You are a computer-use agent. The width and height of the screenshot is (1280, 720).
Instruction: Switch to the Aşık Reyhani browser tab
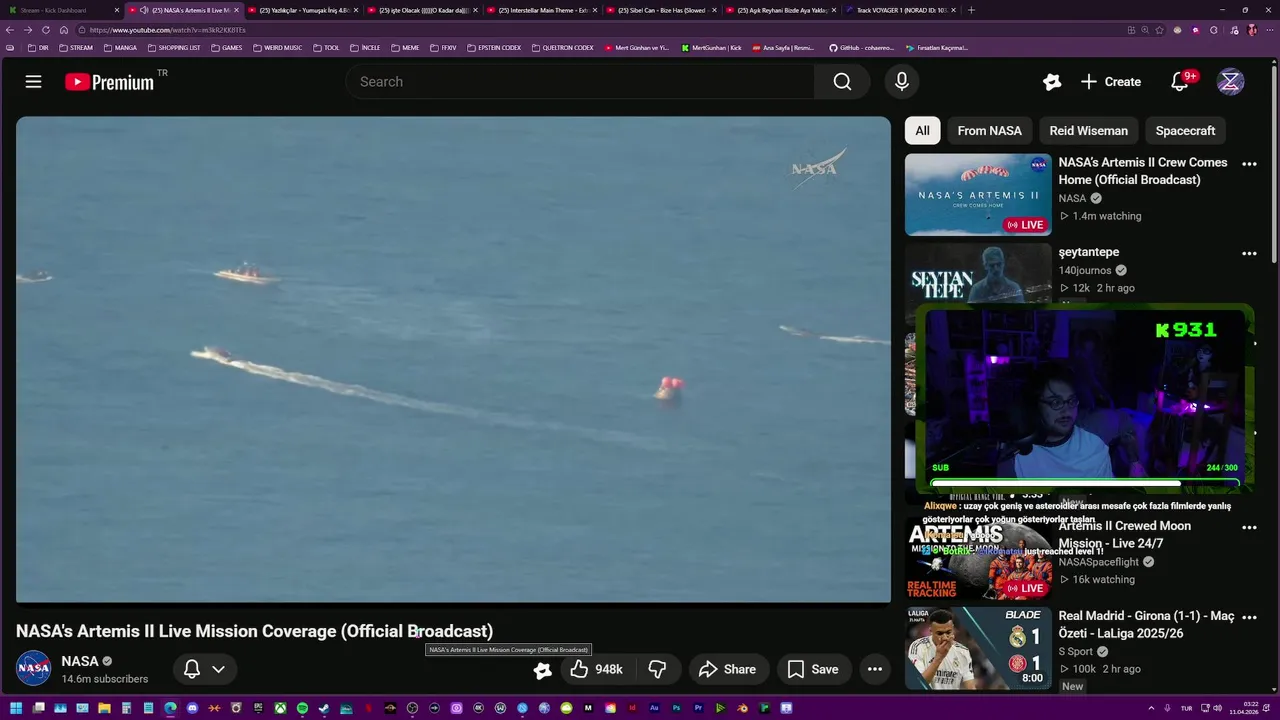(x=781, y=10)
